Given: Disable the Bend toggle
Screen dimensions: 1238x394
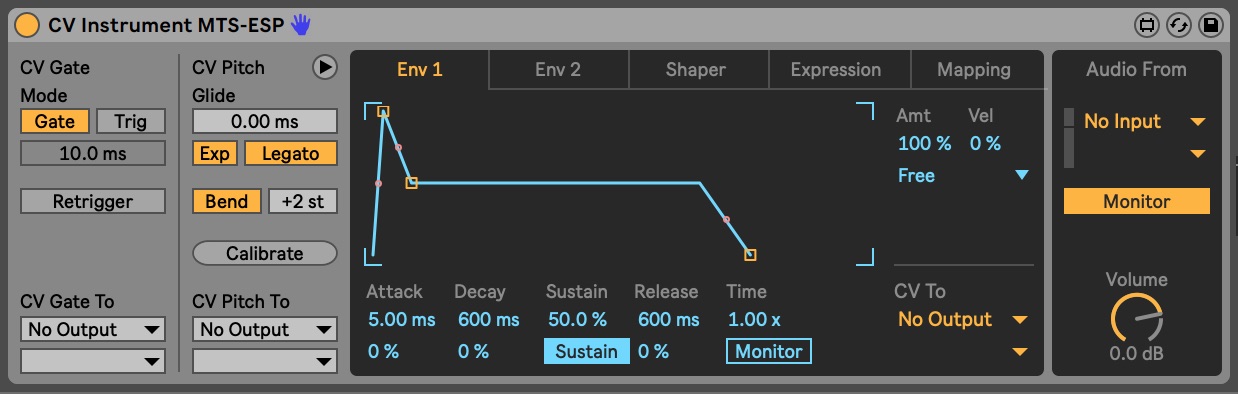Looking at the screenshot, I should click(x=227, y=201).
